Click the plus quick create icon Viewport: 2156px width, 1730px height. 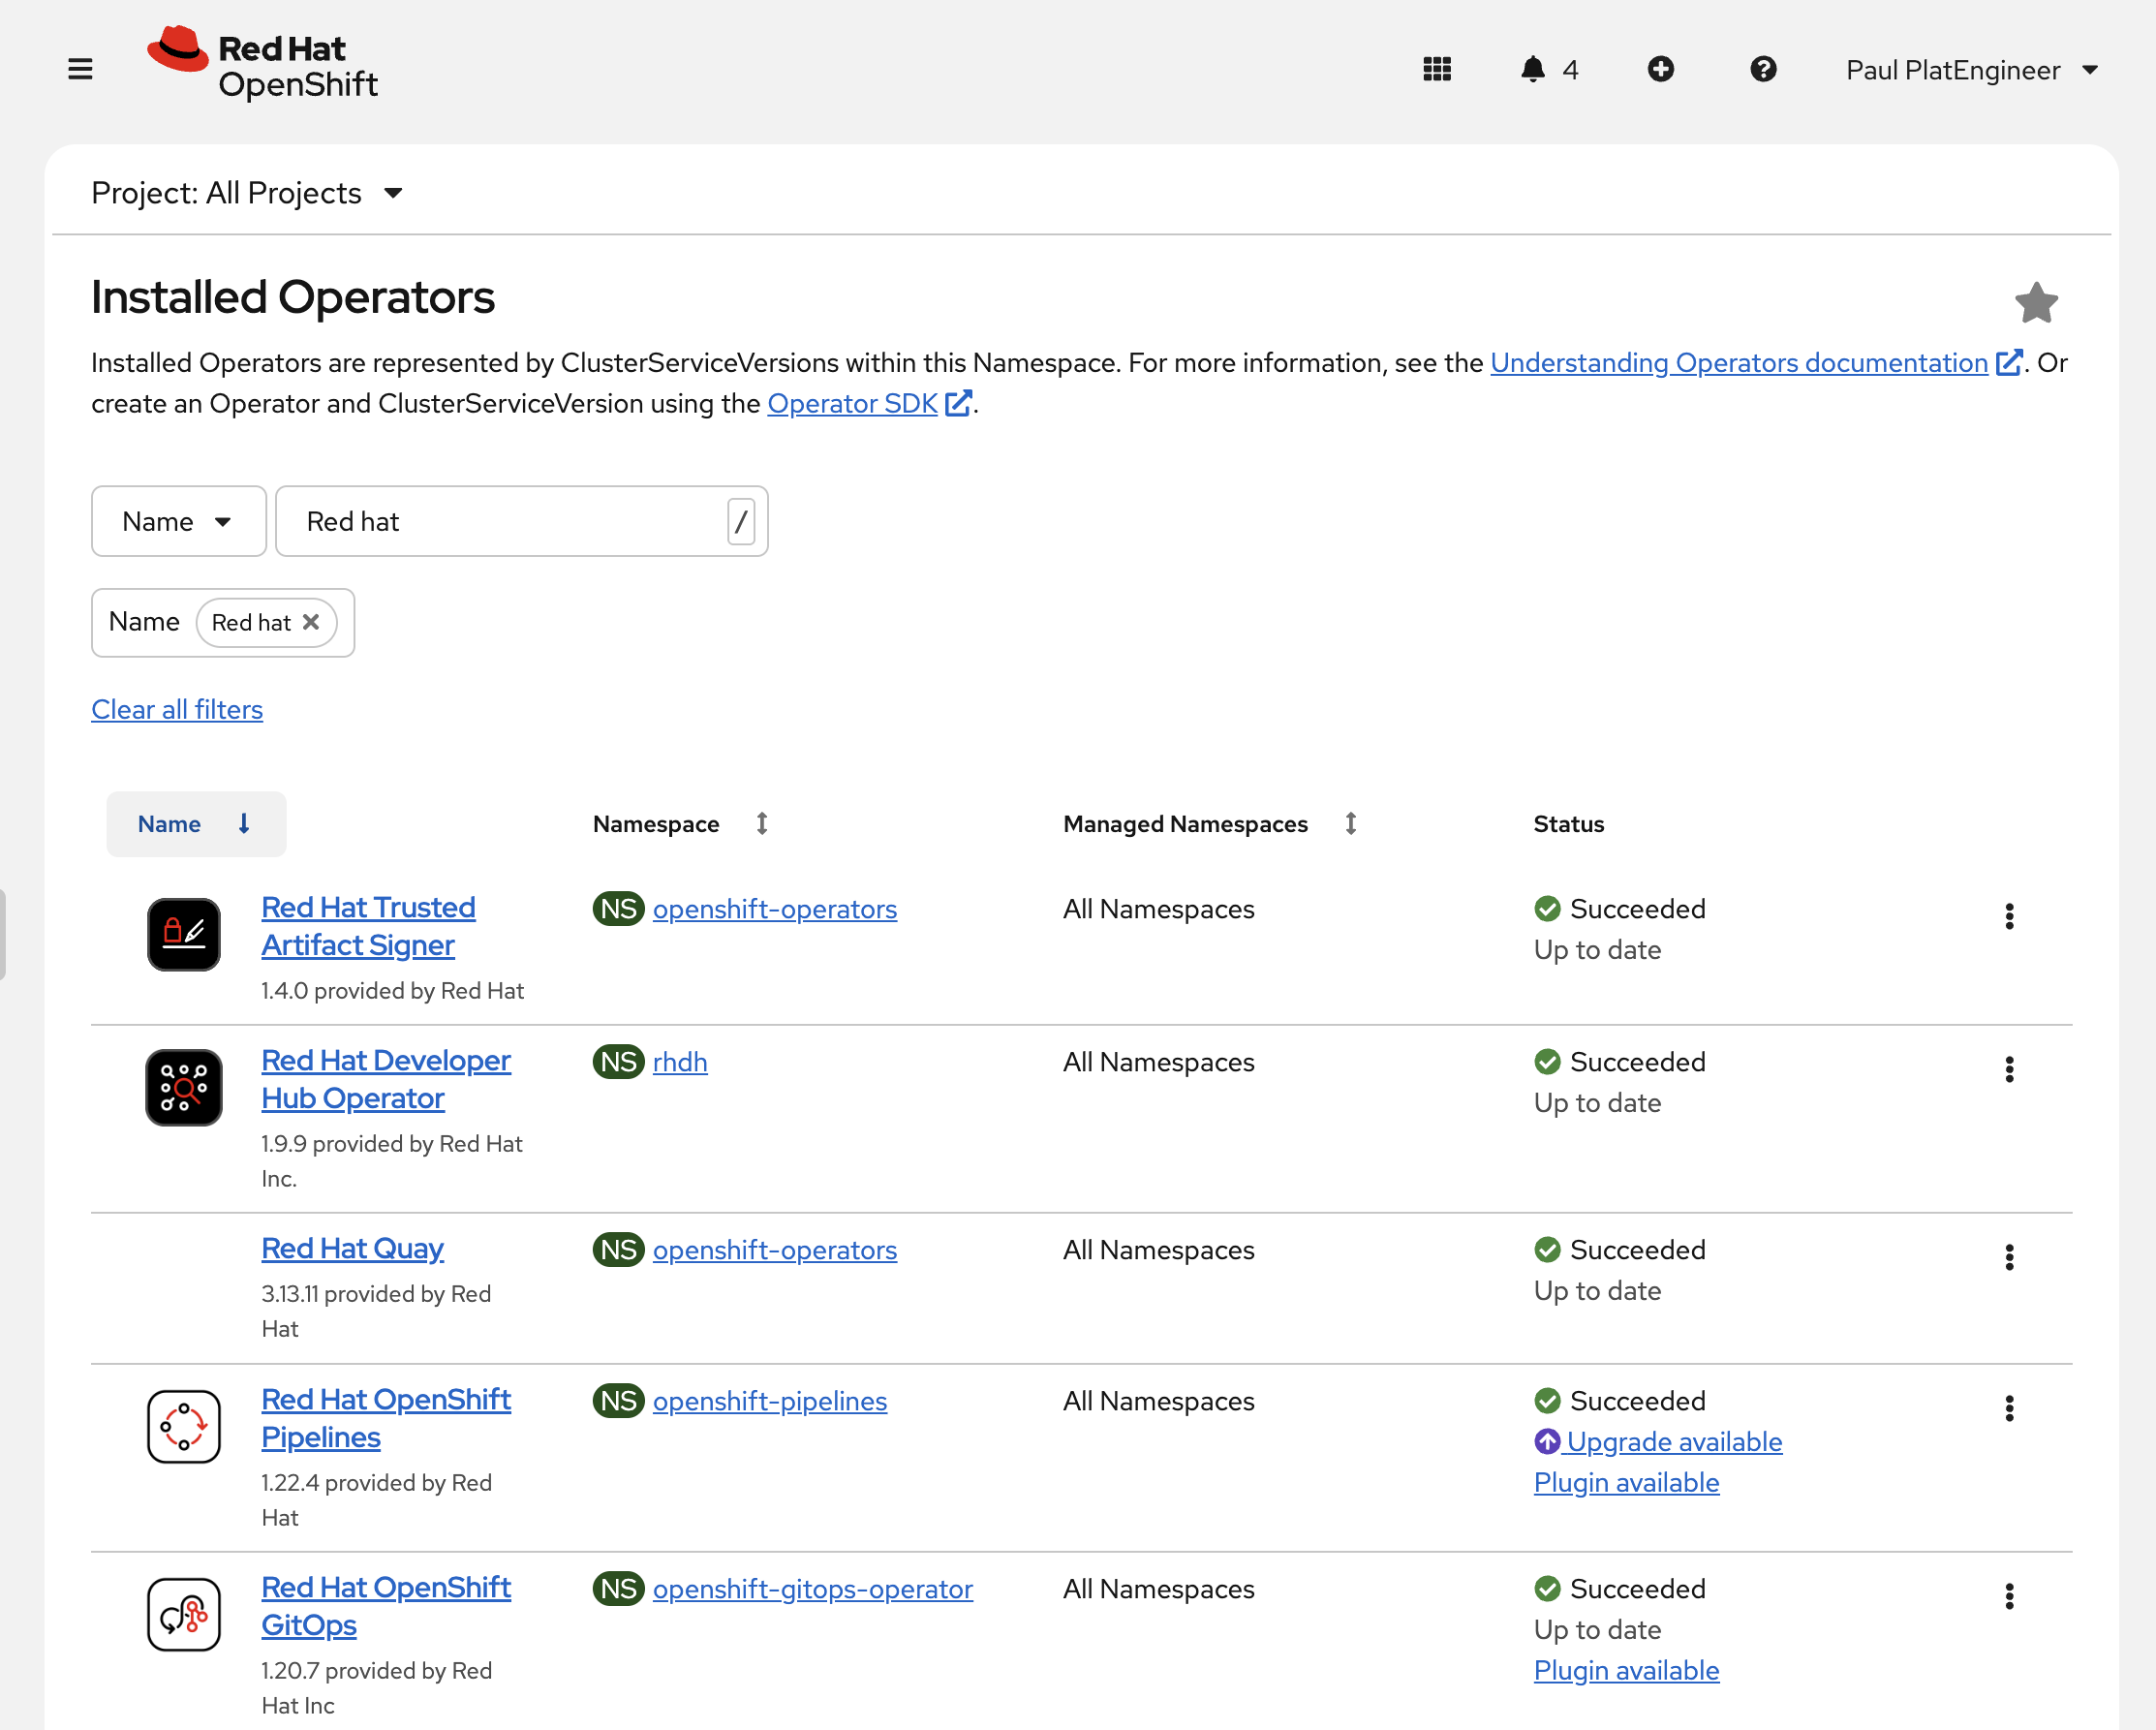[x=1660, y=69]
